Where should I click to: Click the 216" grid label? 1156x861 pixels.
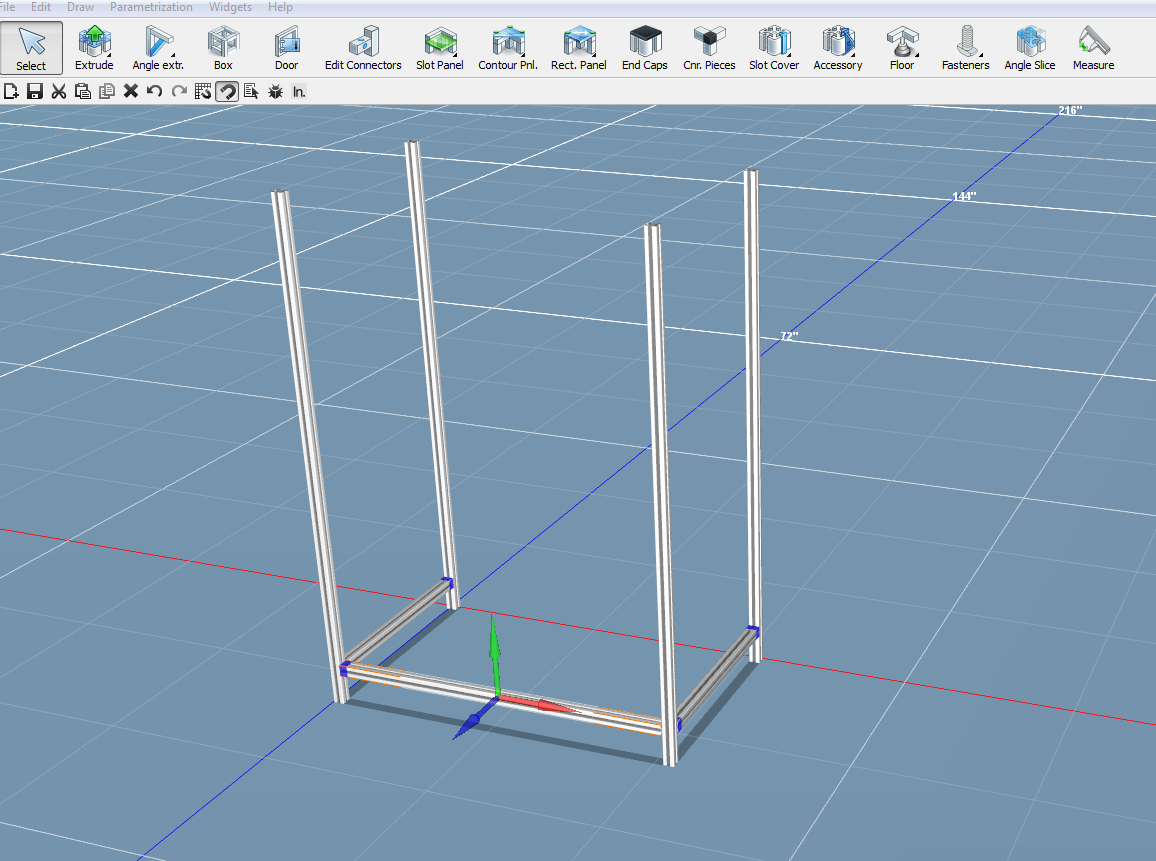1070,110
